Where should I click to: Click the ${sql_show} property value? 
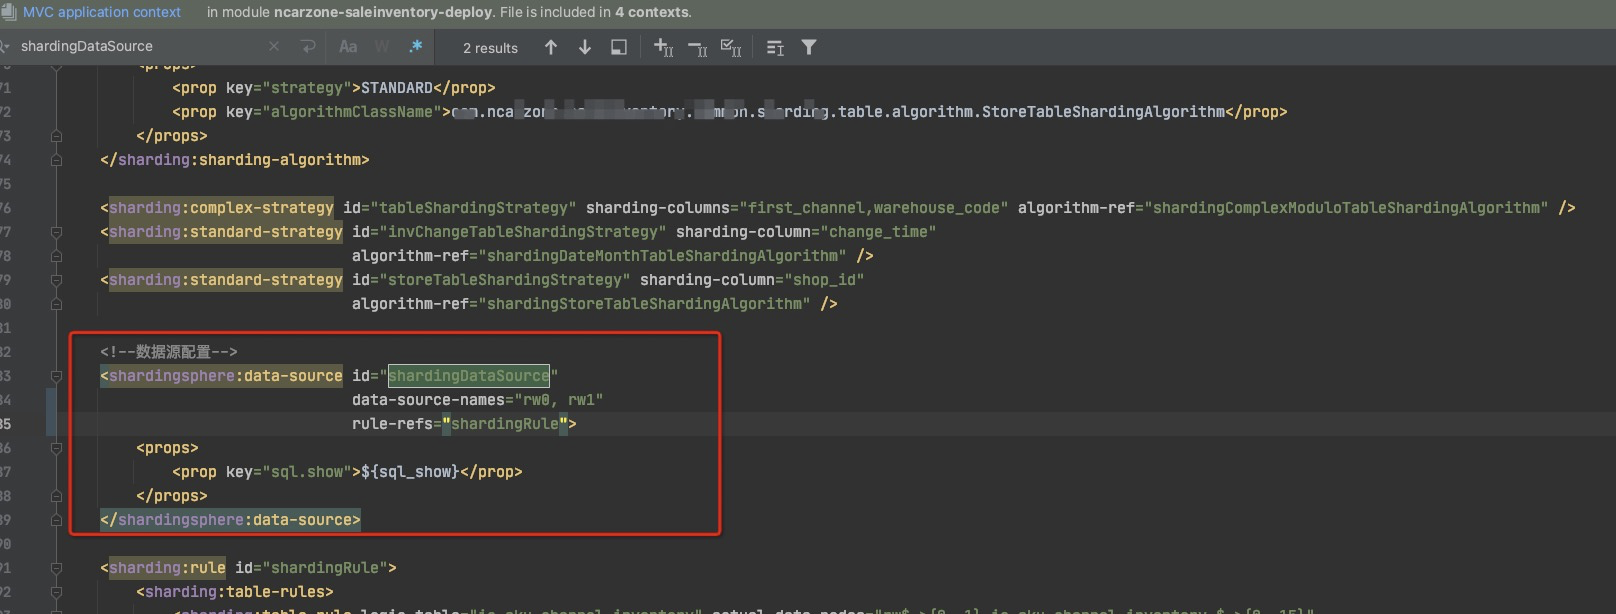pyautogui.click(x=410, y=472)
